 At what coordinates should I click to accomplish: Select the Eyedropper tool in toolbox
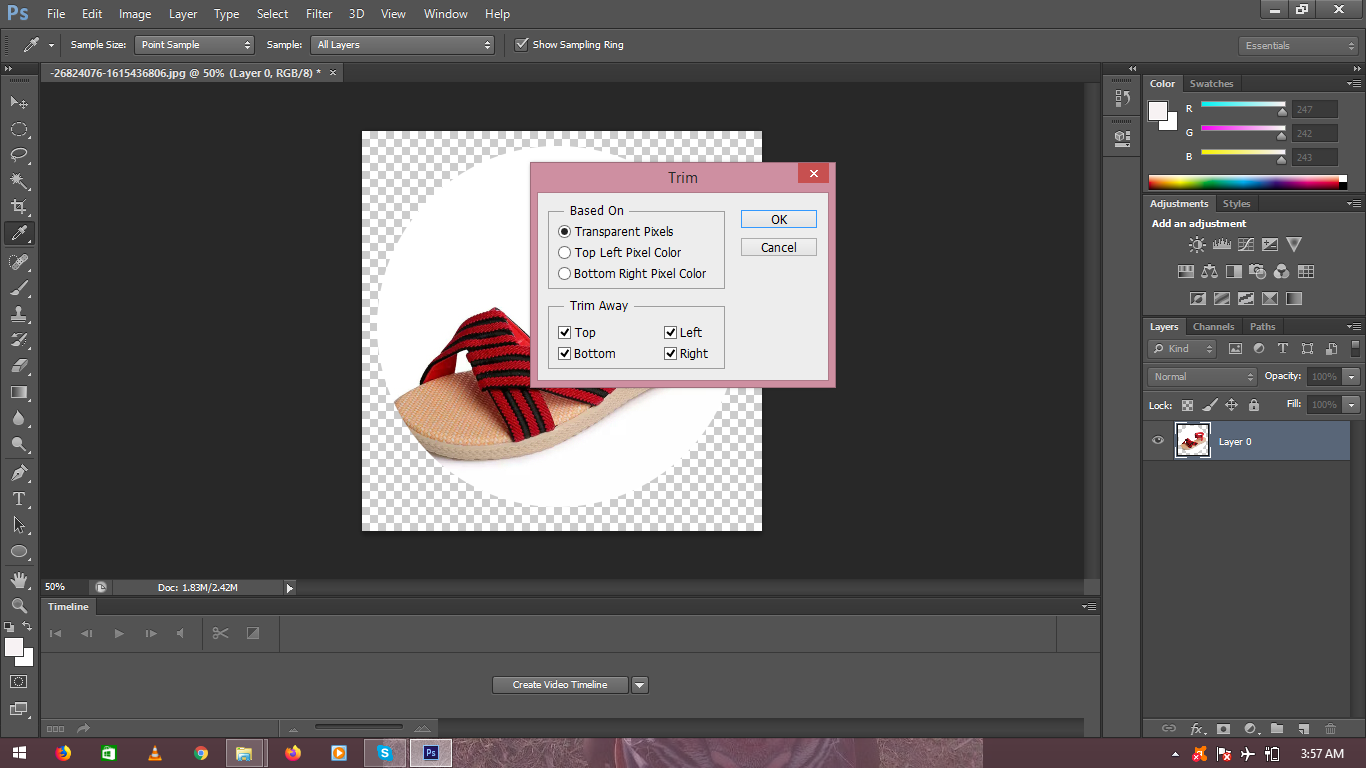[19, 233]
